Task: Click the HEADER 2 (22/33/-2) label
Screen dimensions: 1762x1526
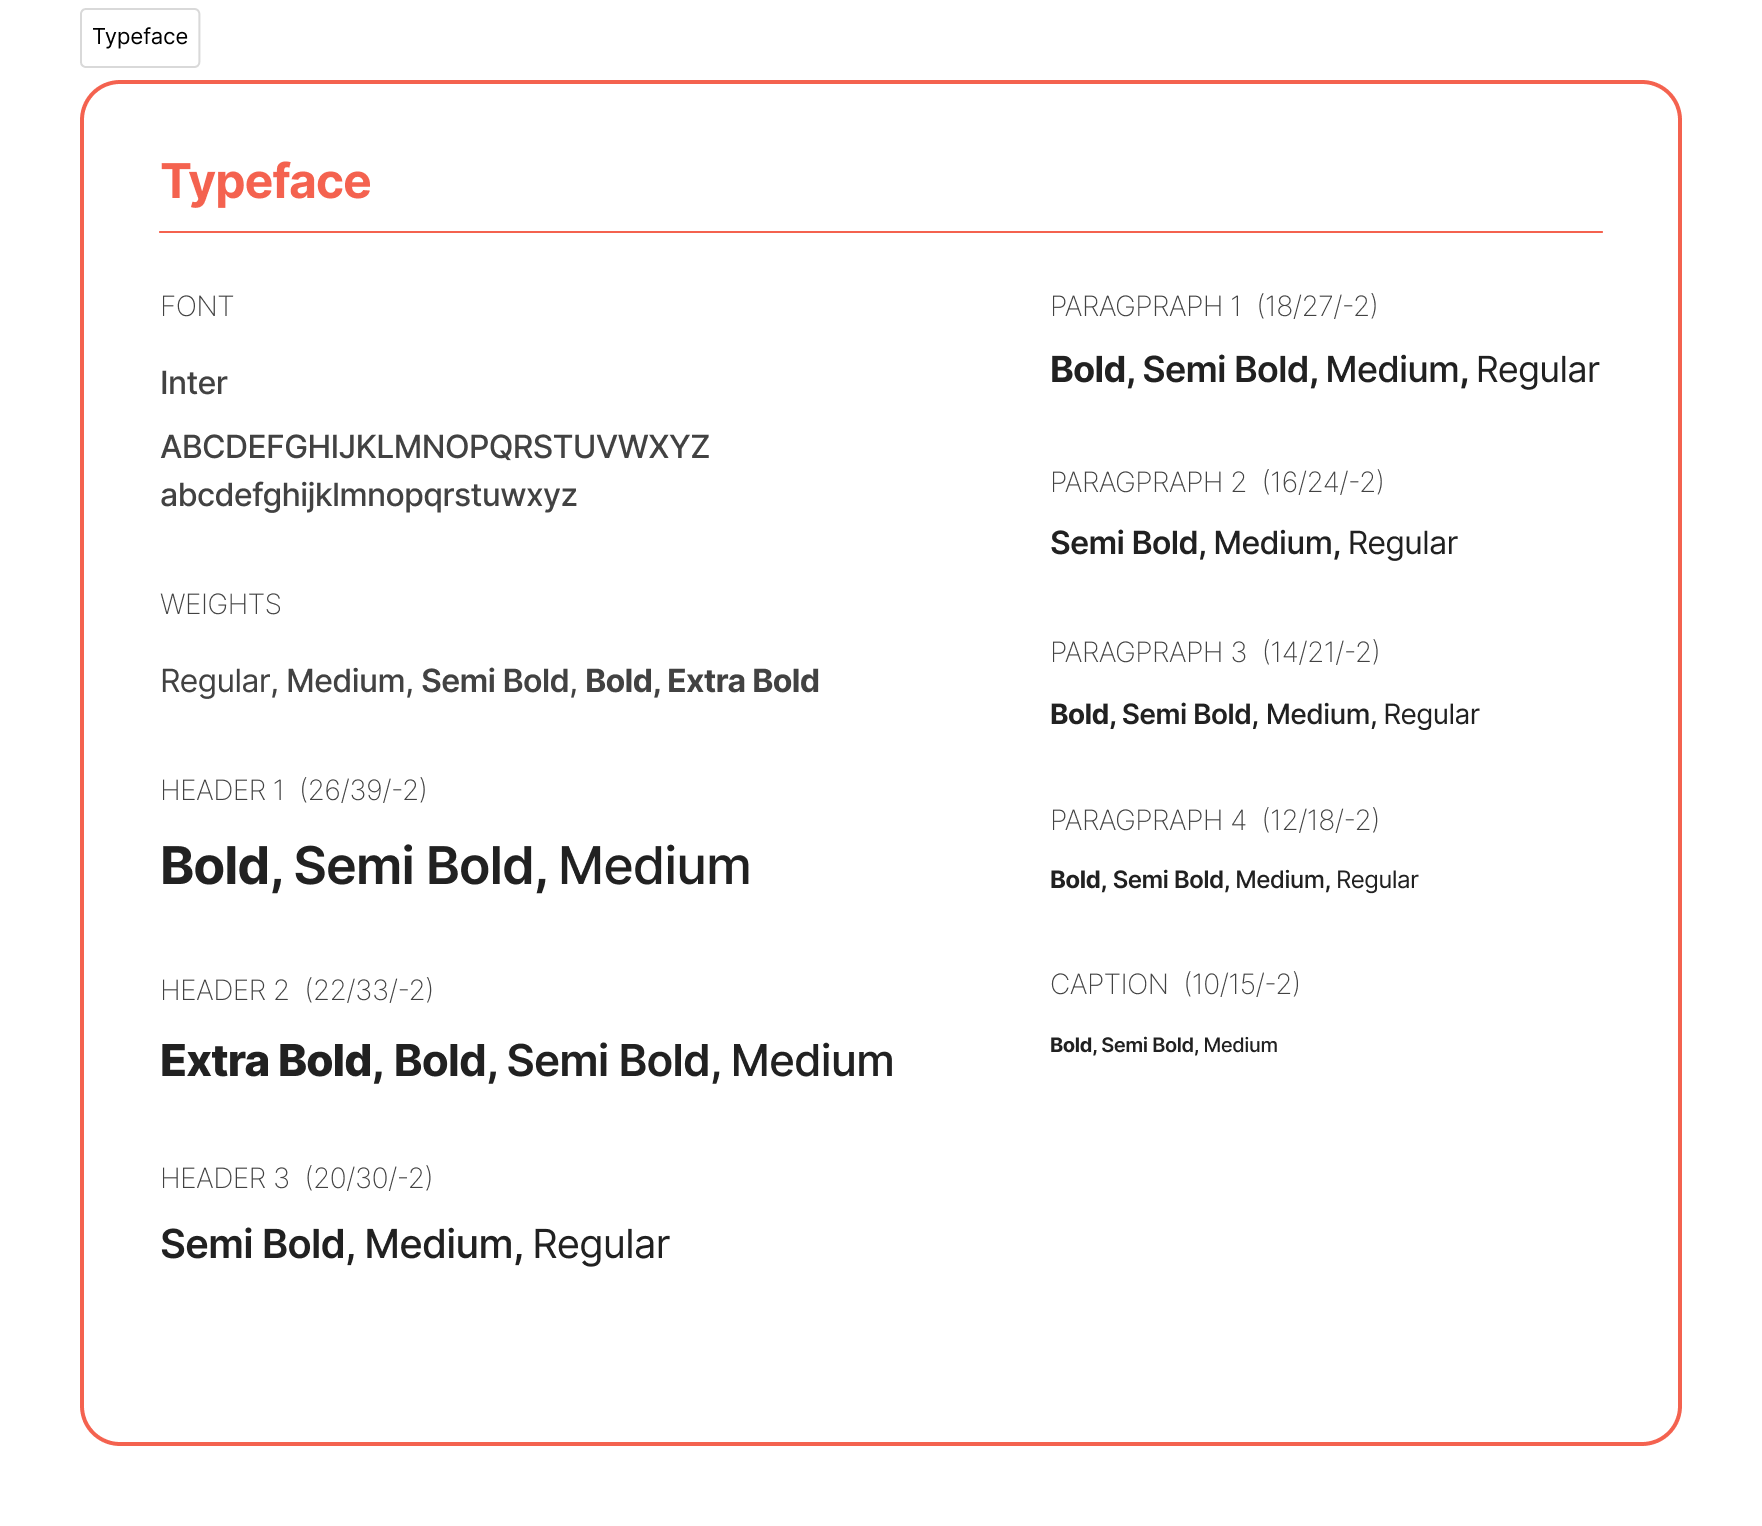Action: [297, 990]
